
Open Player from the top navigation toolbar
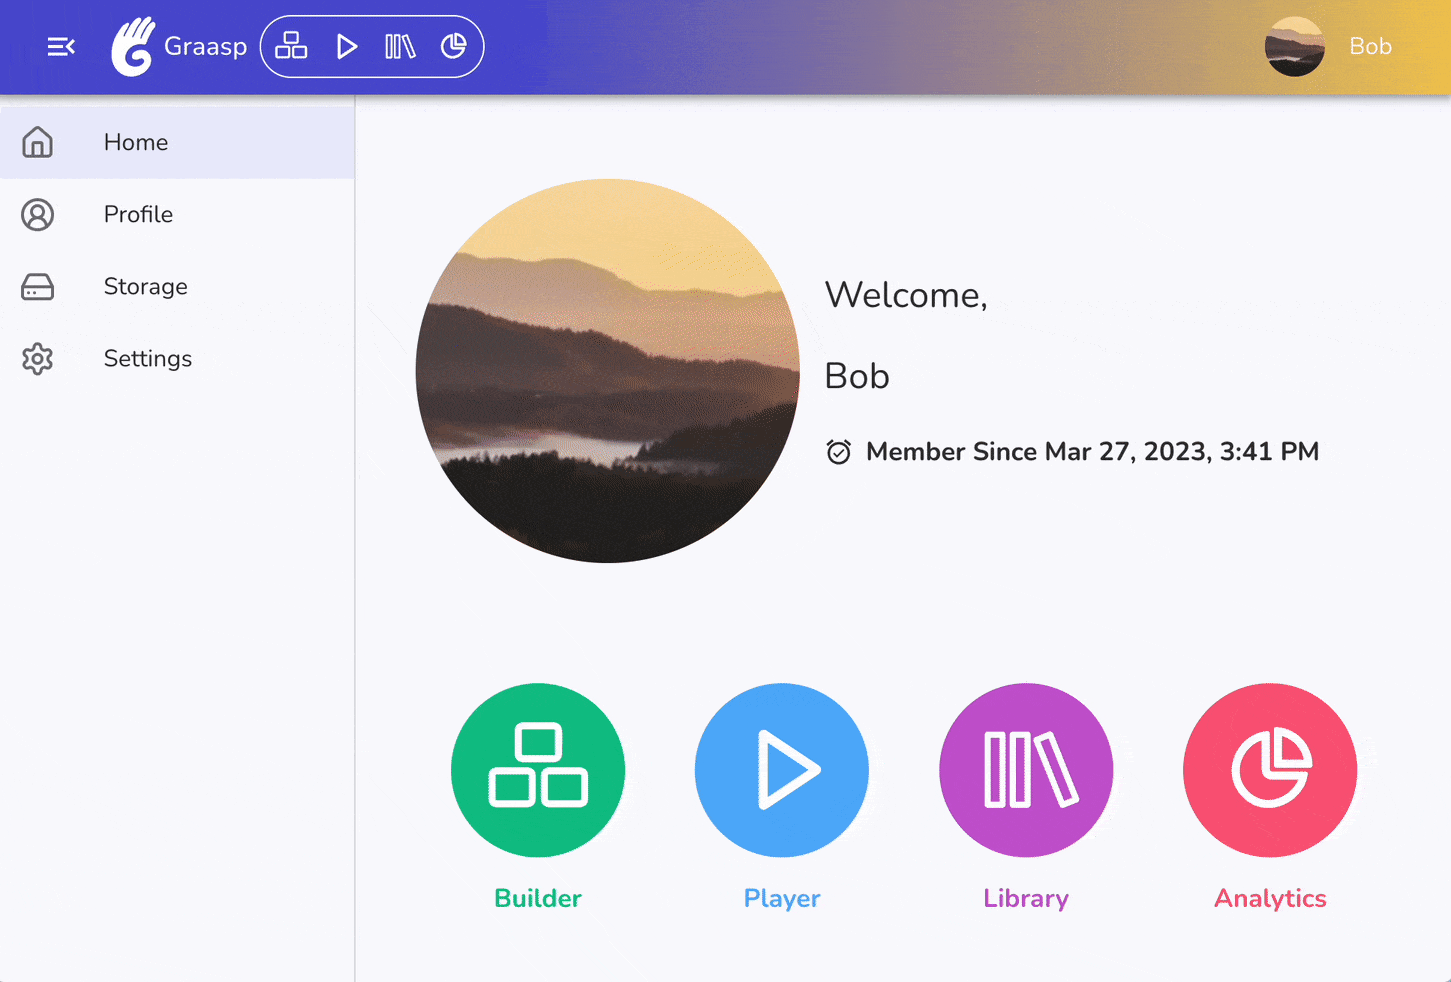click(x=346, y=46)
